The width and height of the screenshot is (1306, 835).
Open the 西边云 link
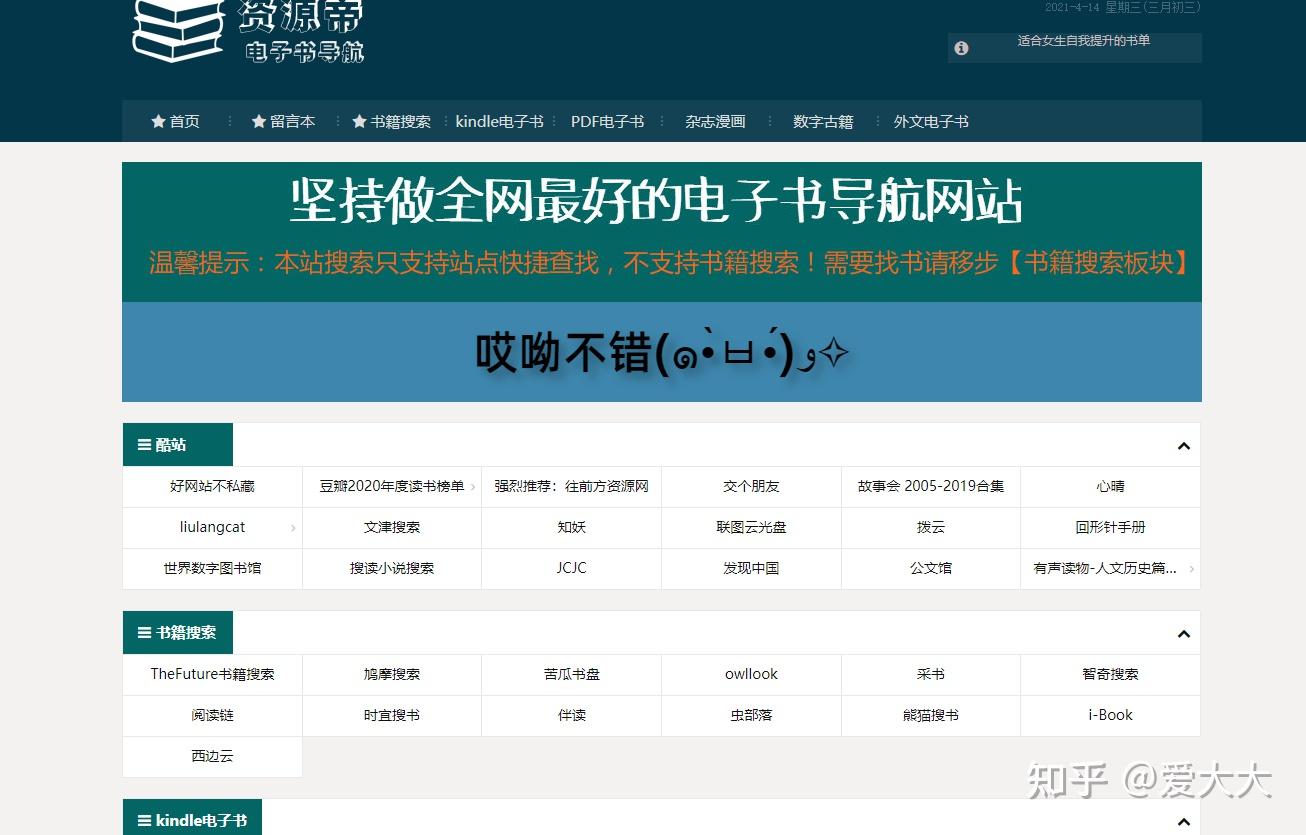pyautogui.click(x=212, y=756)
